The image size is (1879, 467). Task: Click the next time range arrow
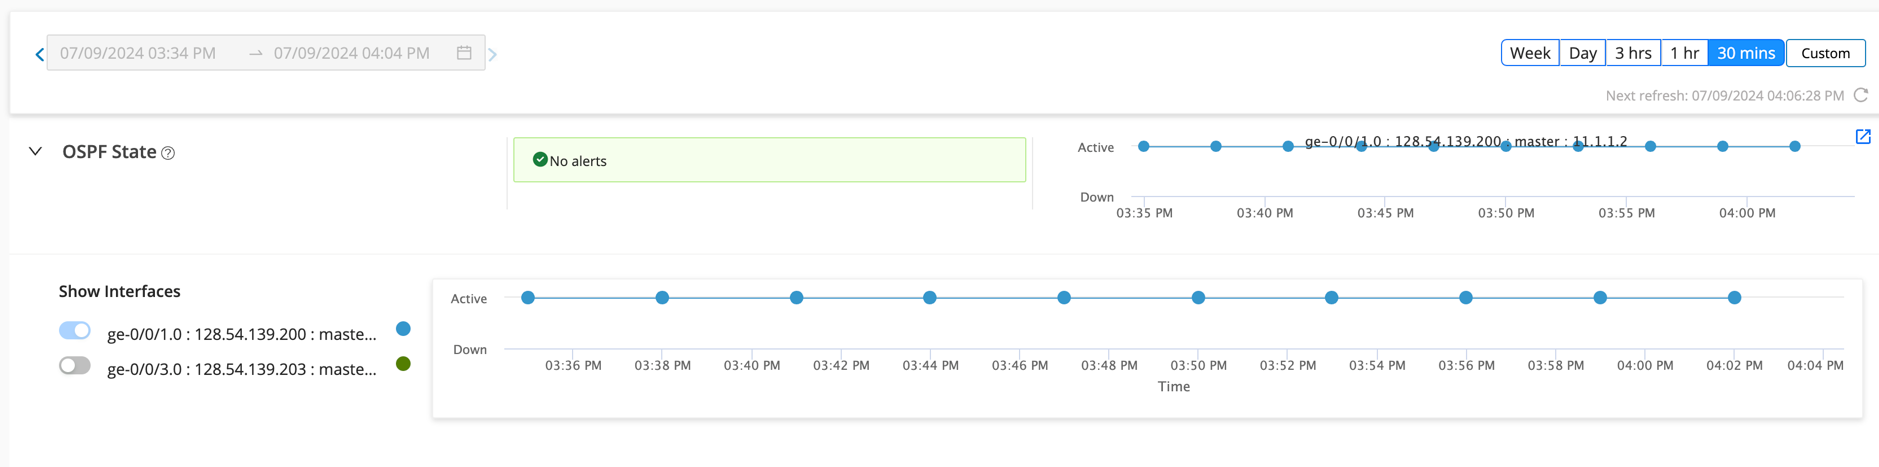tap(492, 54)
